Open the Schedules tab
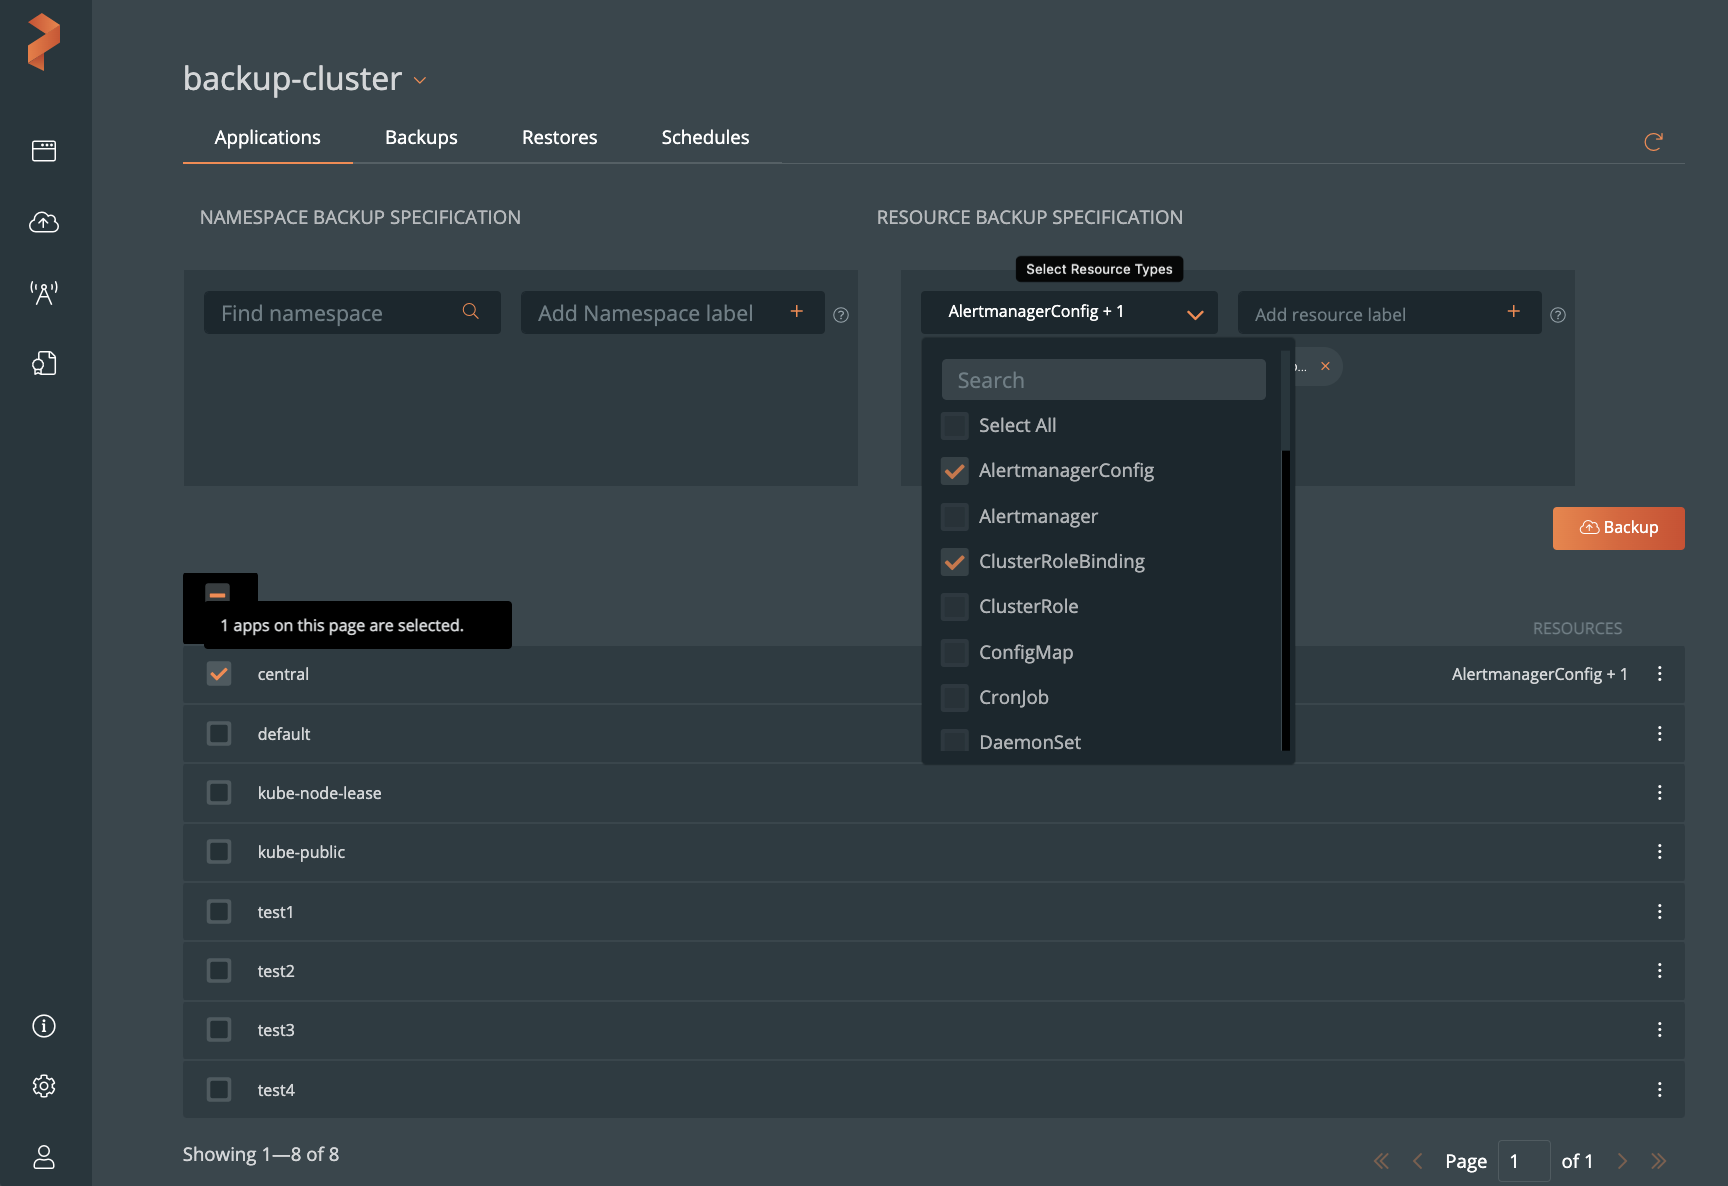Image resolution: width=1728 pixels, height=1186 pixels. 705,138
